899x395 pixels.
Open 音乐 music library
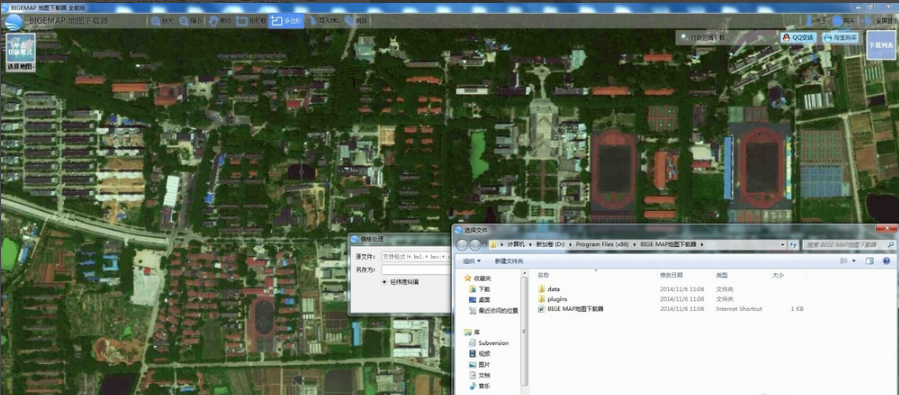(479, 386)
